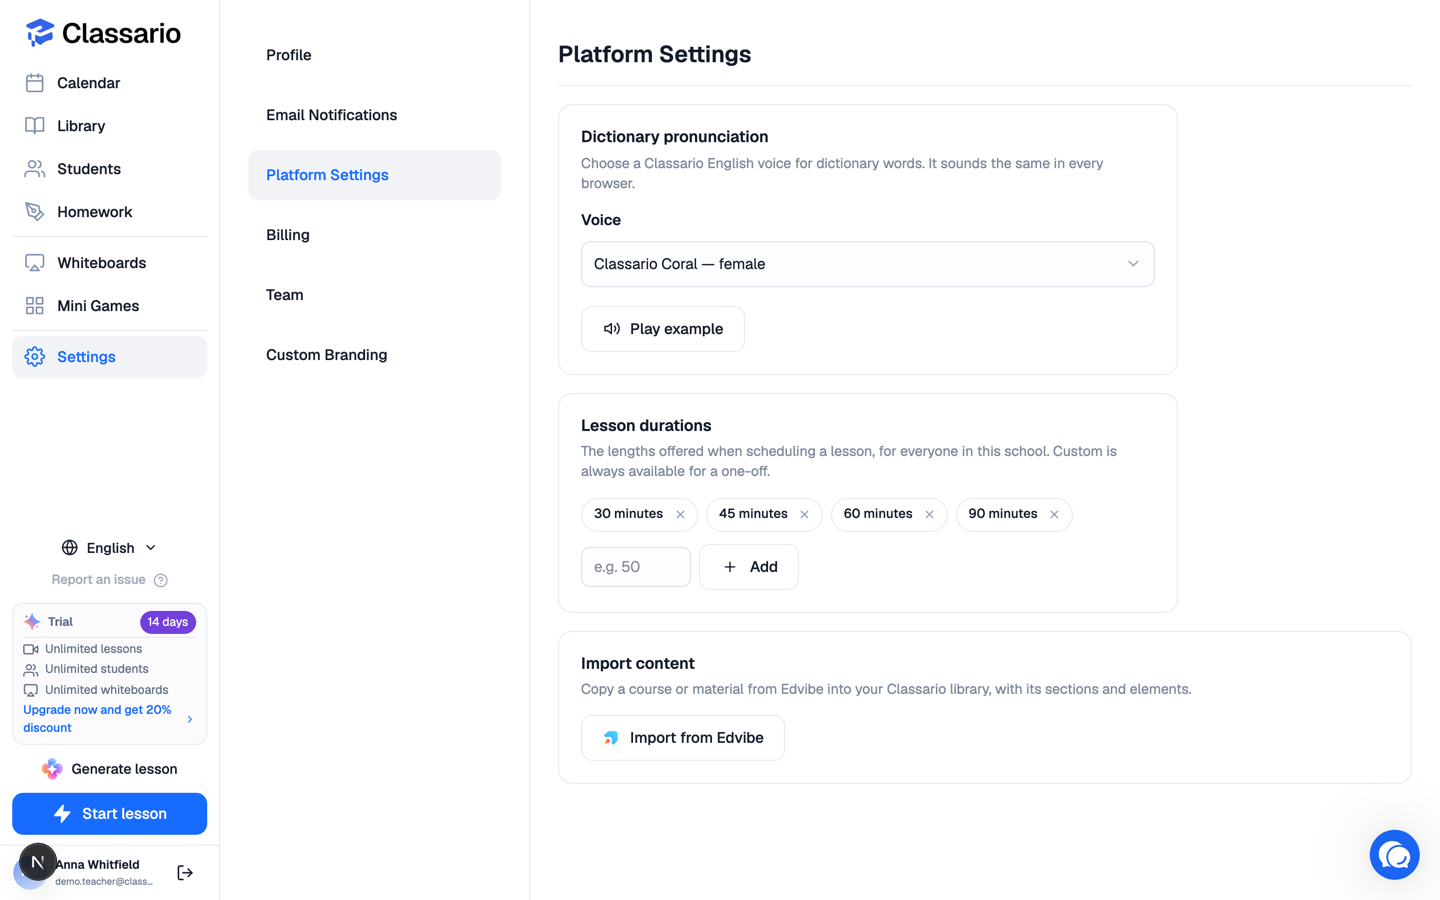Go to Students page
Screen dimensions: 1440x900
click(x=109, y=169)
